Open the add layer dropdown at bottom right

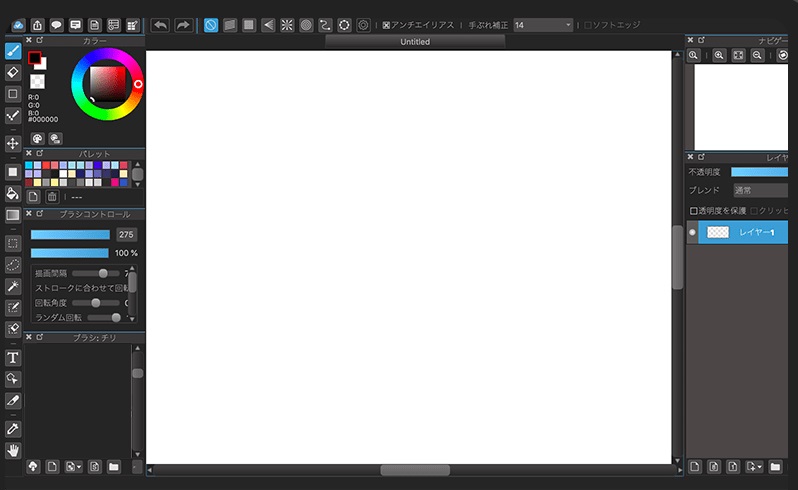pos(754,466)
